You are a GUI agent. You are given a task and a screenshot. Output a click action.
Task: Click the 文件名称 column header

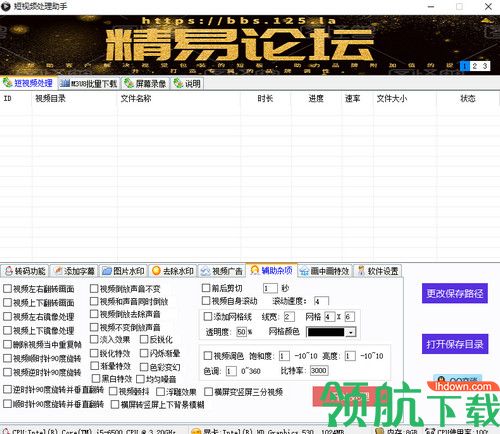click(x=179, y=98)
